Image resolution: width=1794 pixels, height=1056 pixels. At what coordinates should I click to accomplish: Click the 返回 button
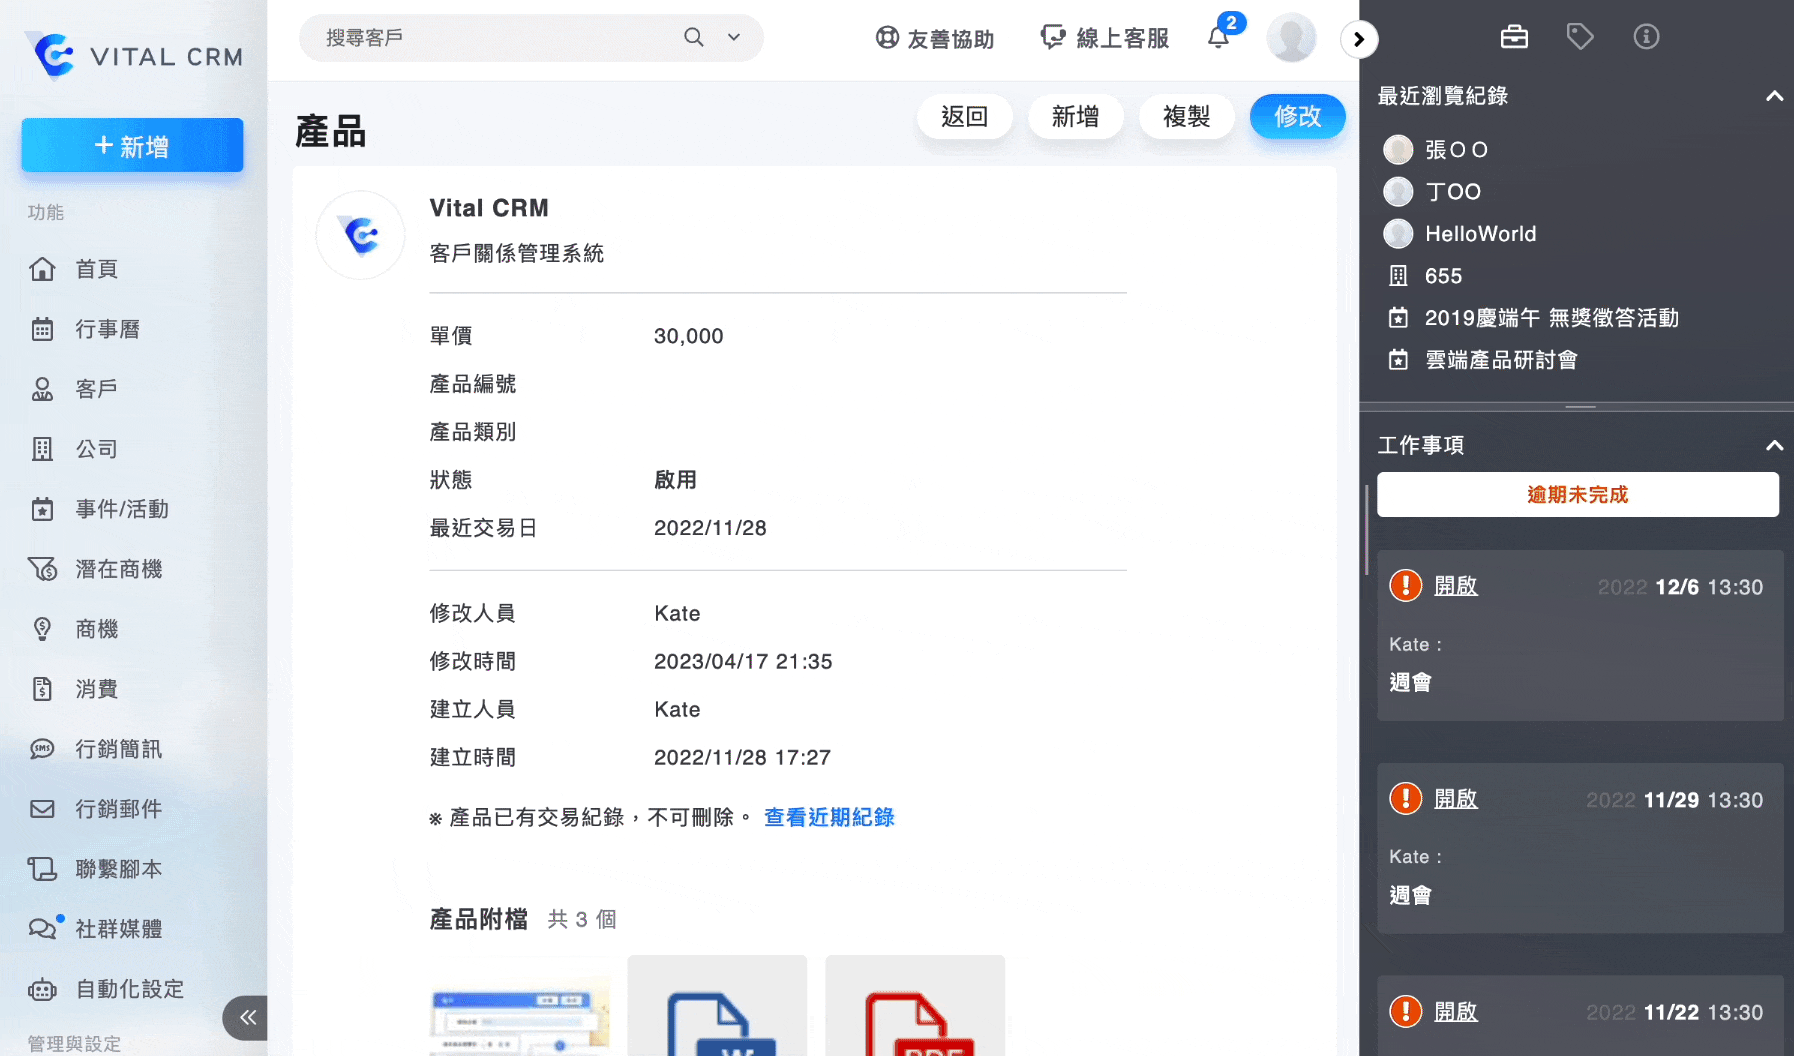(965, 117)
